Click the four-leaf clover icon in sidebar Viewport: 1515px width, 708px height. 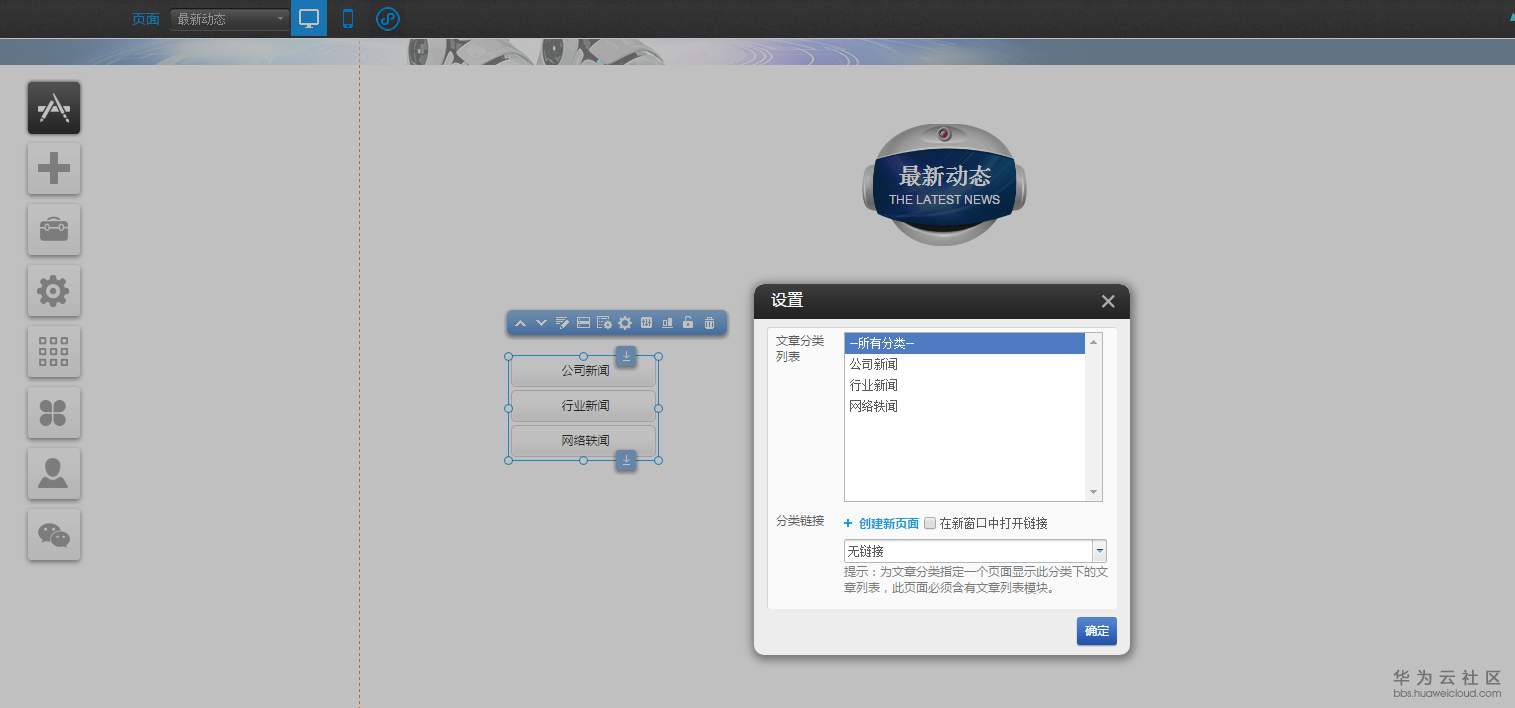pos(54,413)
